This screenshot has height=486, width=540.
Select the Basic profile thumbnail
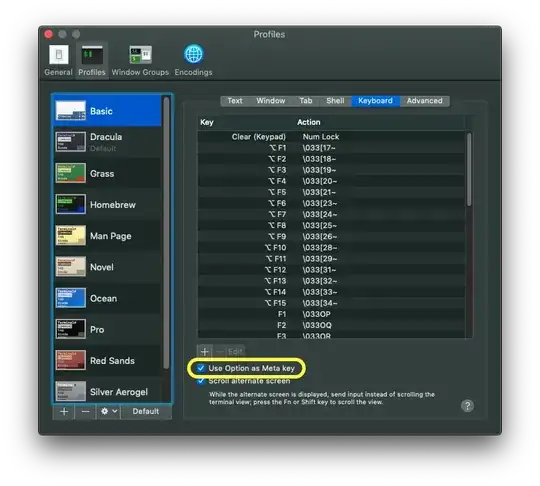[x=71, y=111]
